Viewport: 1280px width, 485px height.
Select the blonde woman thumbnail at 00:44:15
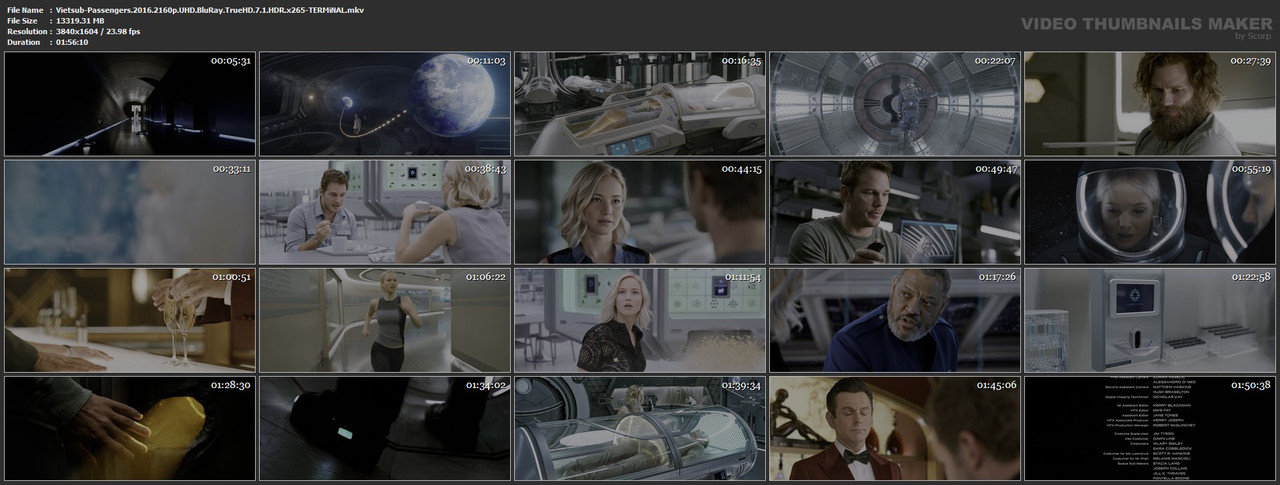coord(640,212)
